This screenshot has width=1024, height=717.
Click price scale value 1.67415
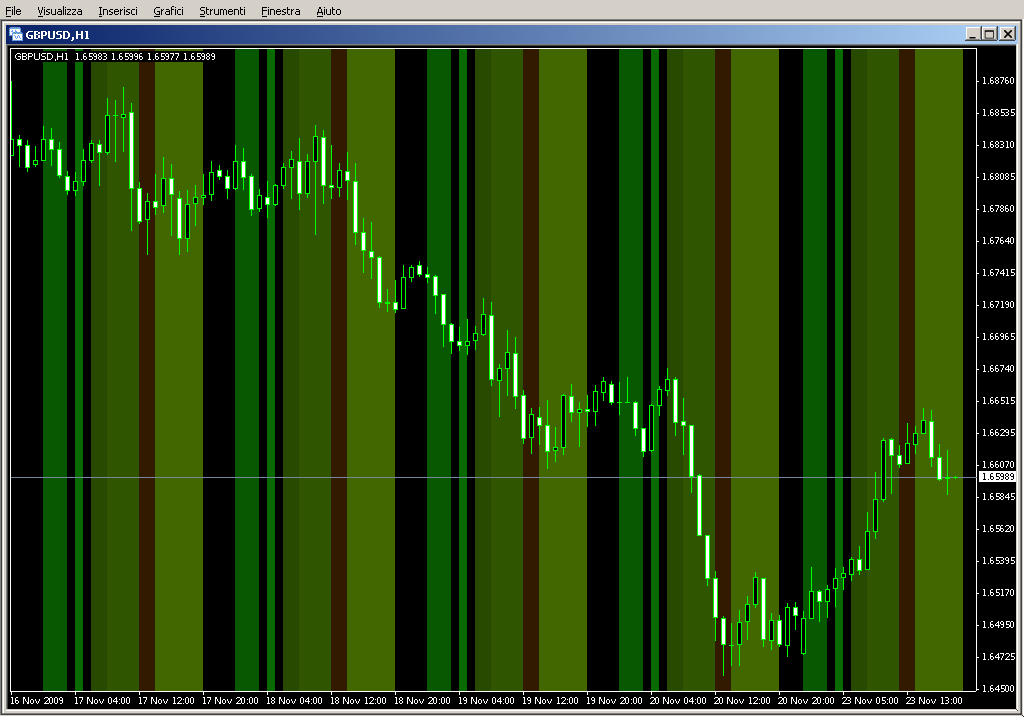tap(999, 273)
